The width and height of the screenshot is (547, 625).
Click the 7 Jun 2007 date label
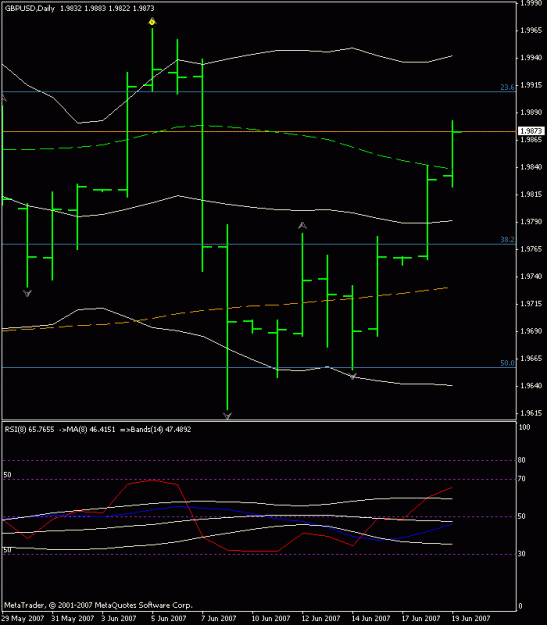[x=218, y=618]
